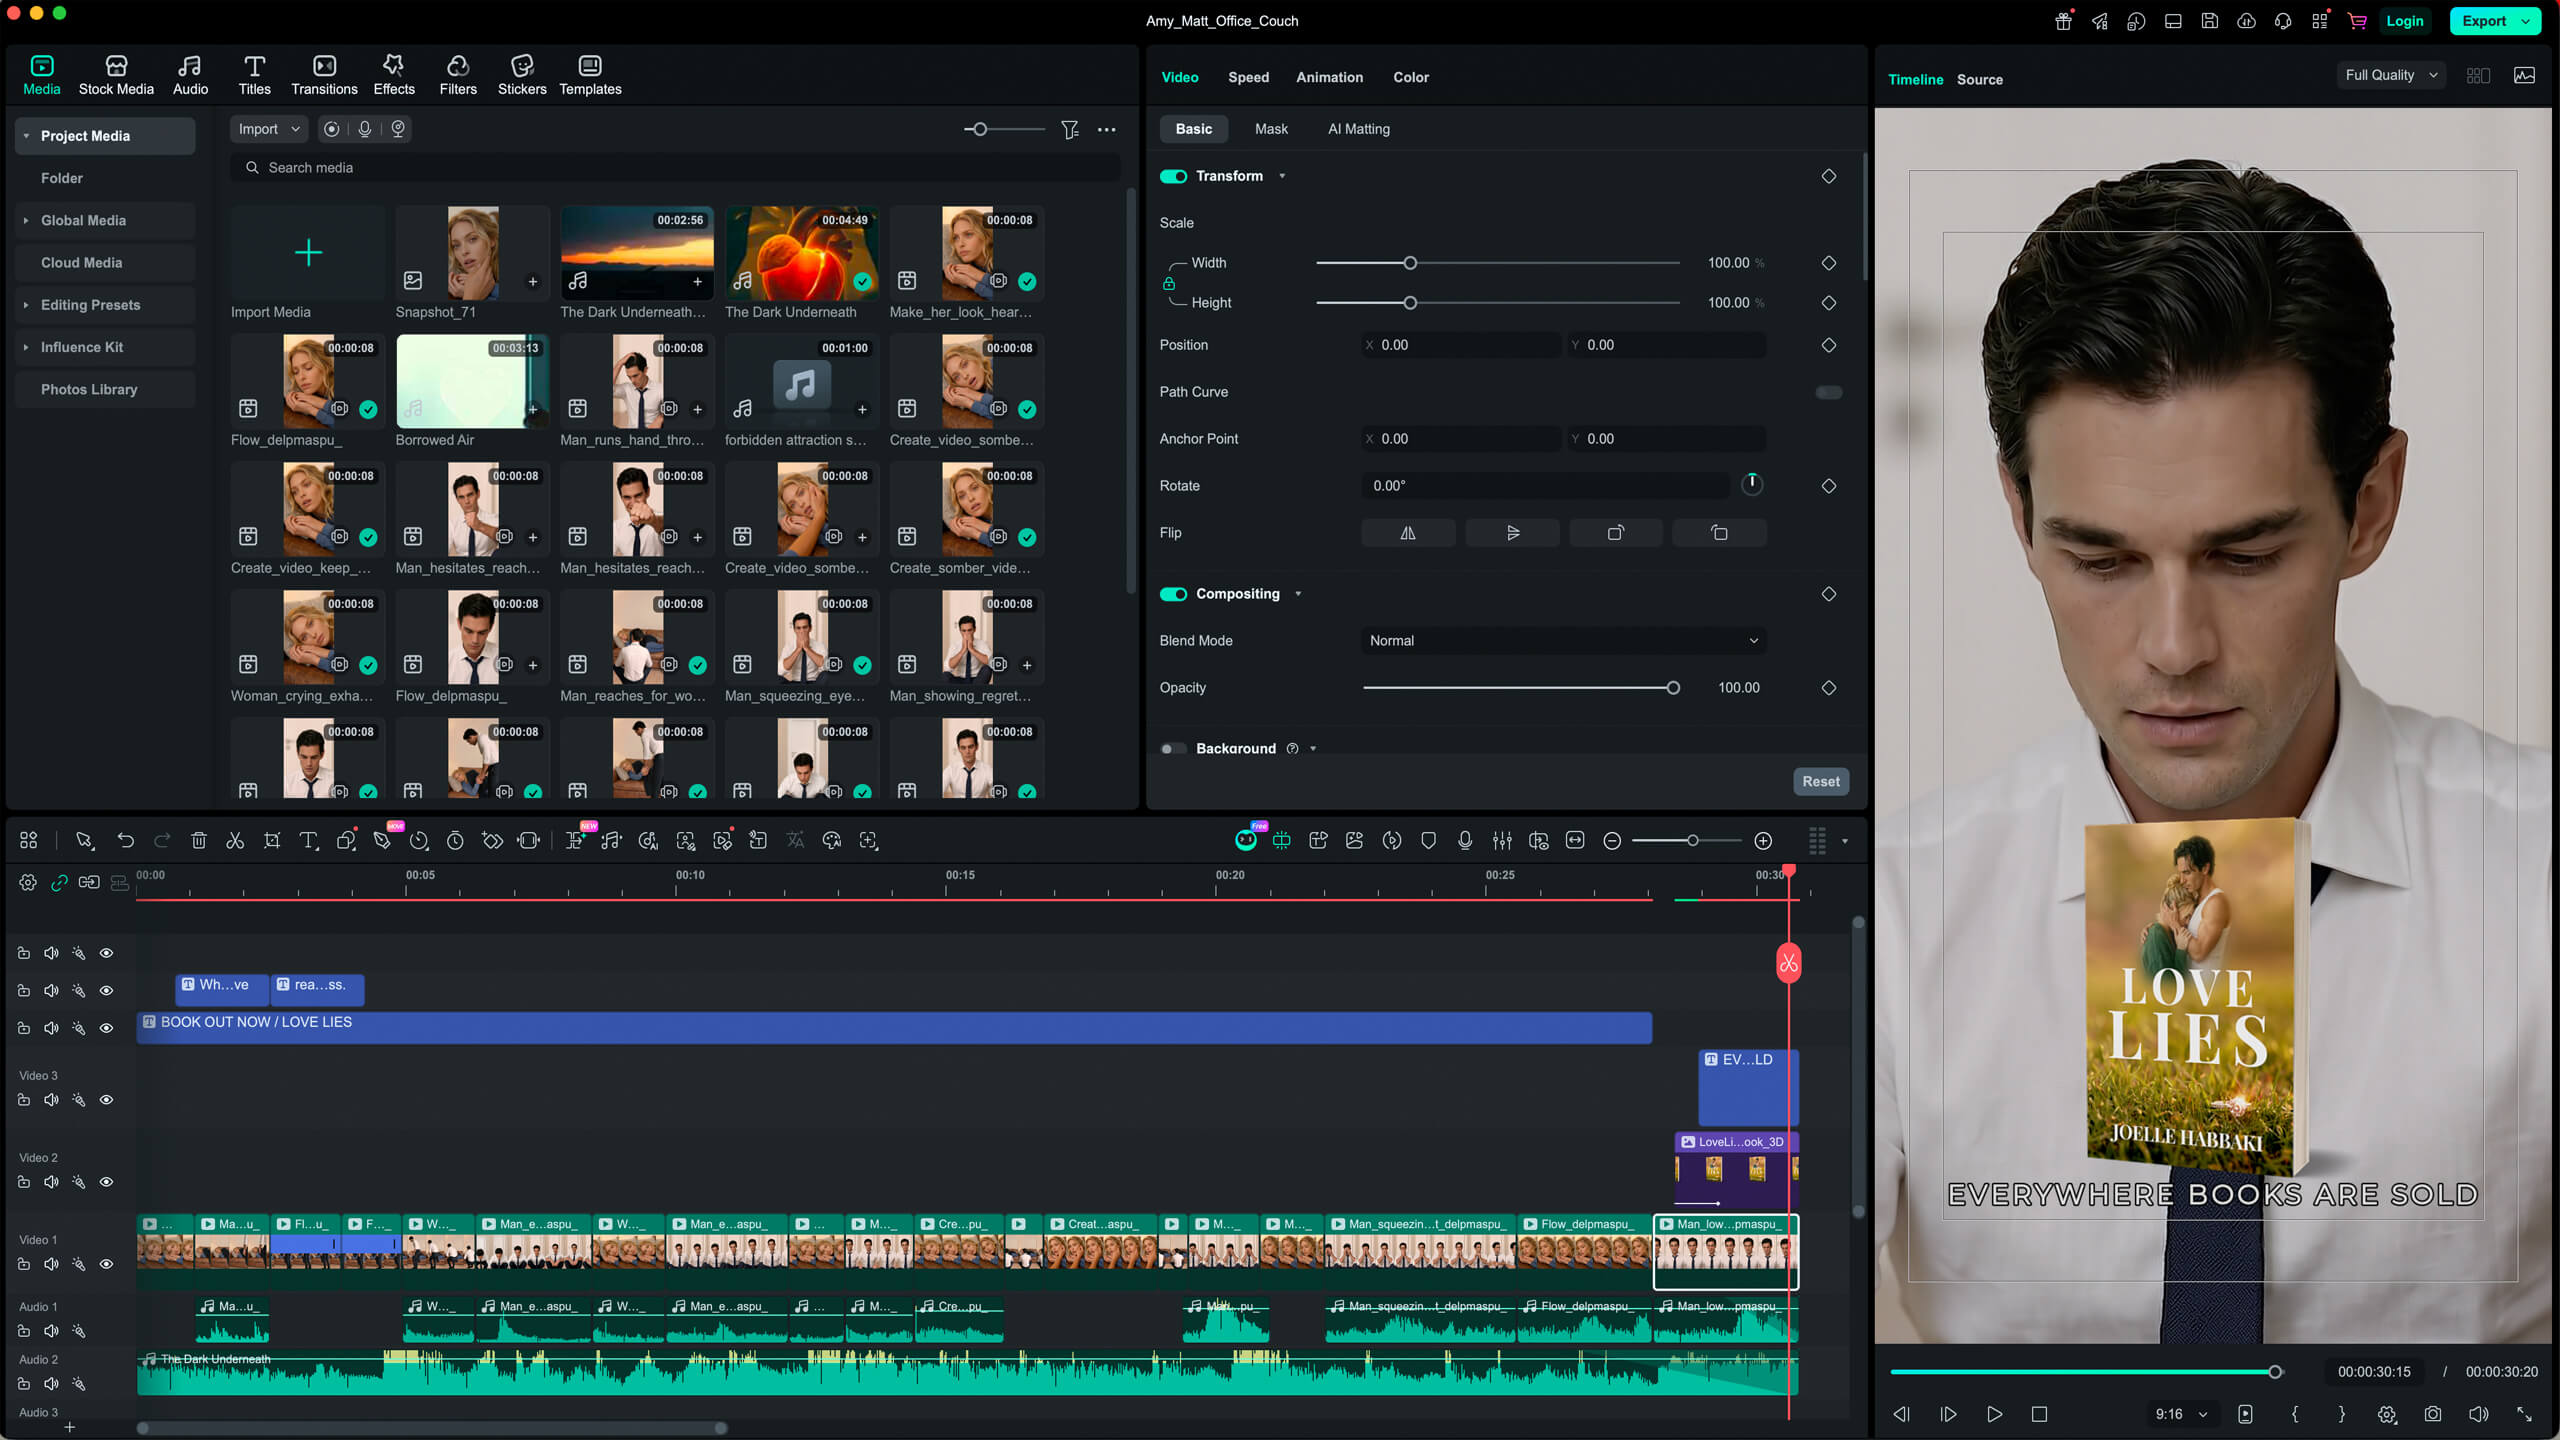The width and height of the screenshot is (2560, 1440).
Task: Open the Import dropdown
Action: coord(268,129)
